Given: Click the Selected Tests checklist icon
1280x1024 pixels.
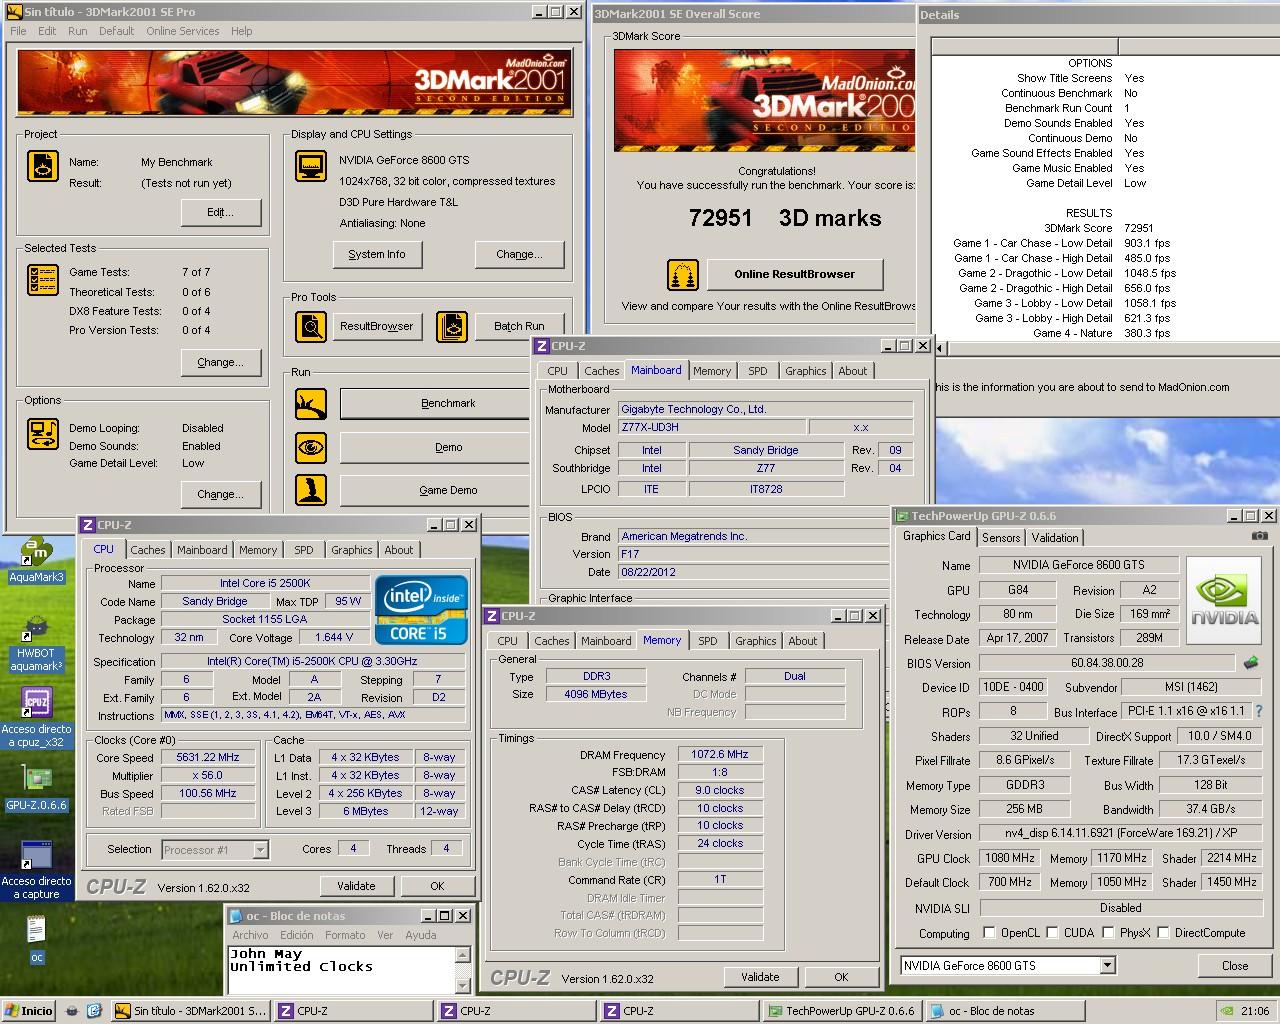Looking at the screenshot, I should [43, 280].
